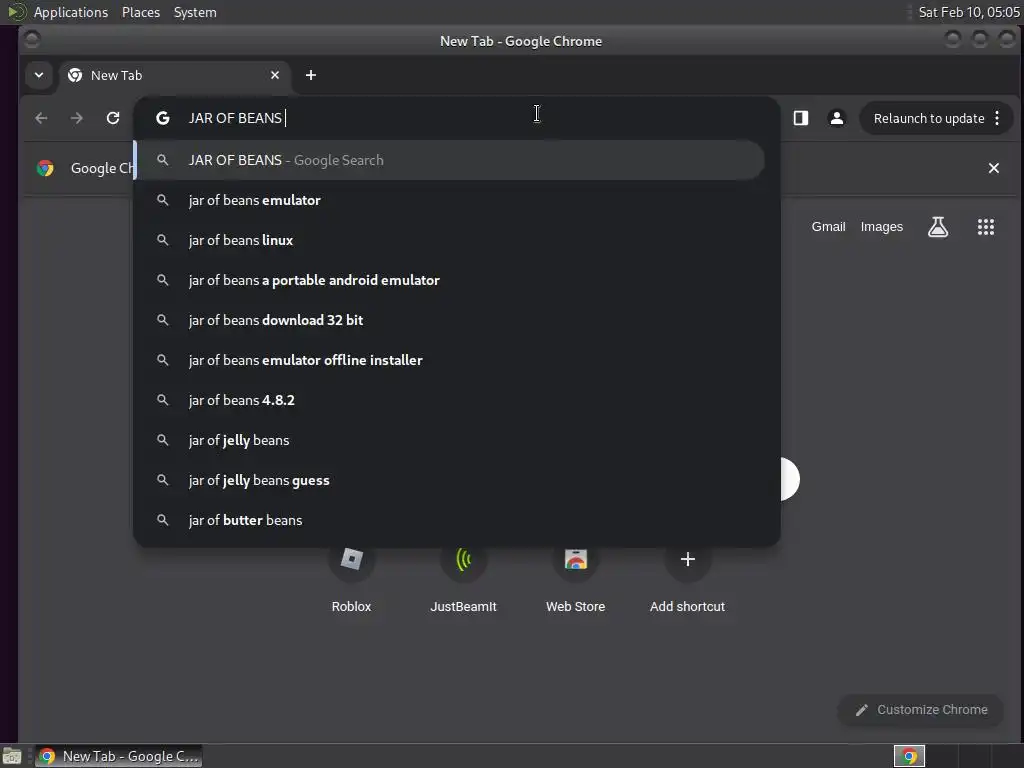Click Relaunch to update button

pos(929,118)
